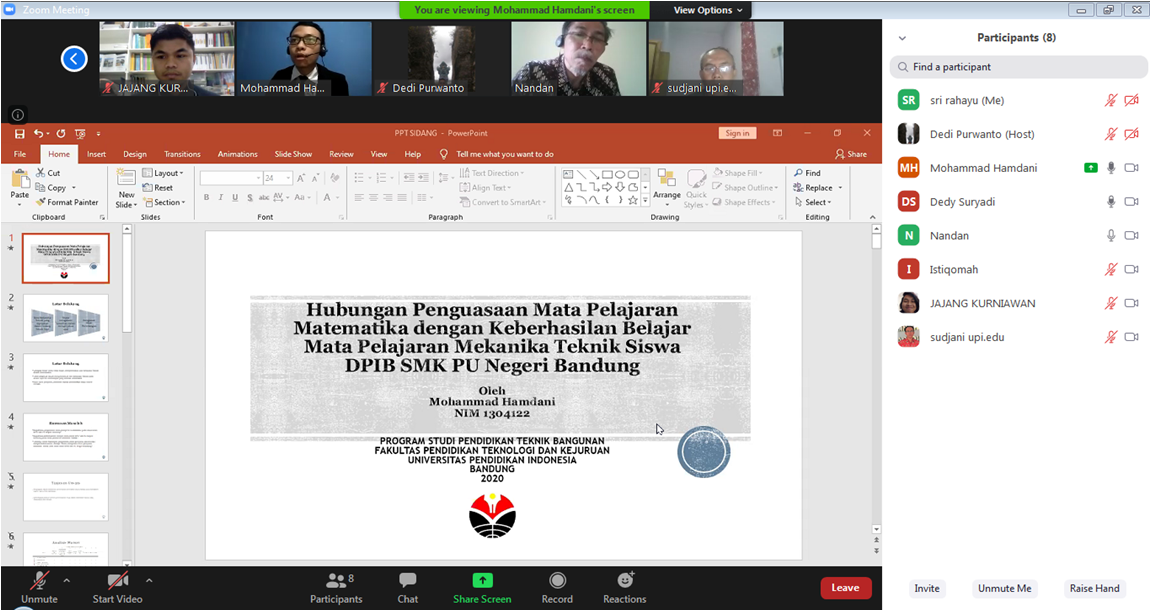The image size is (1151, 611).
Task: Start recording with the Record button
Action: [557, 588]
